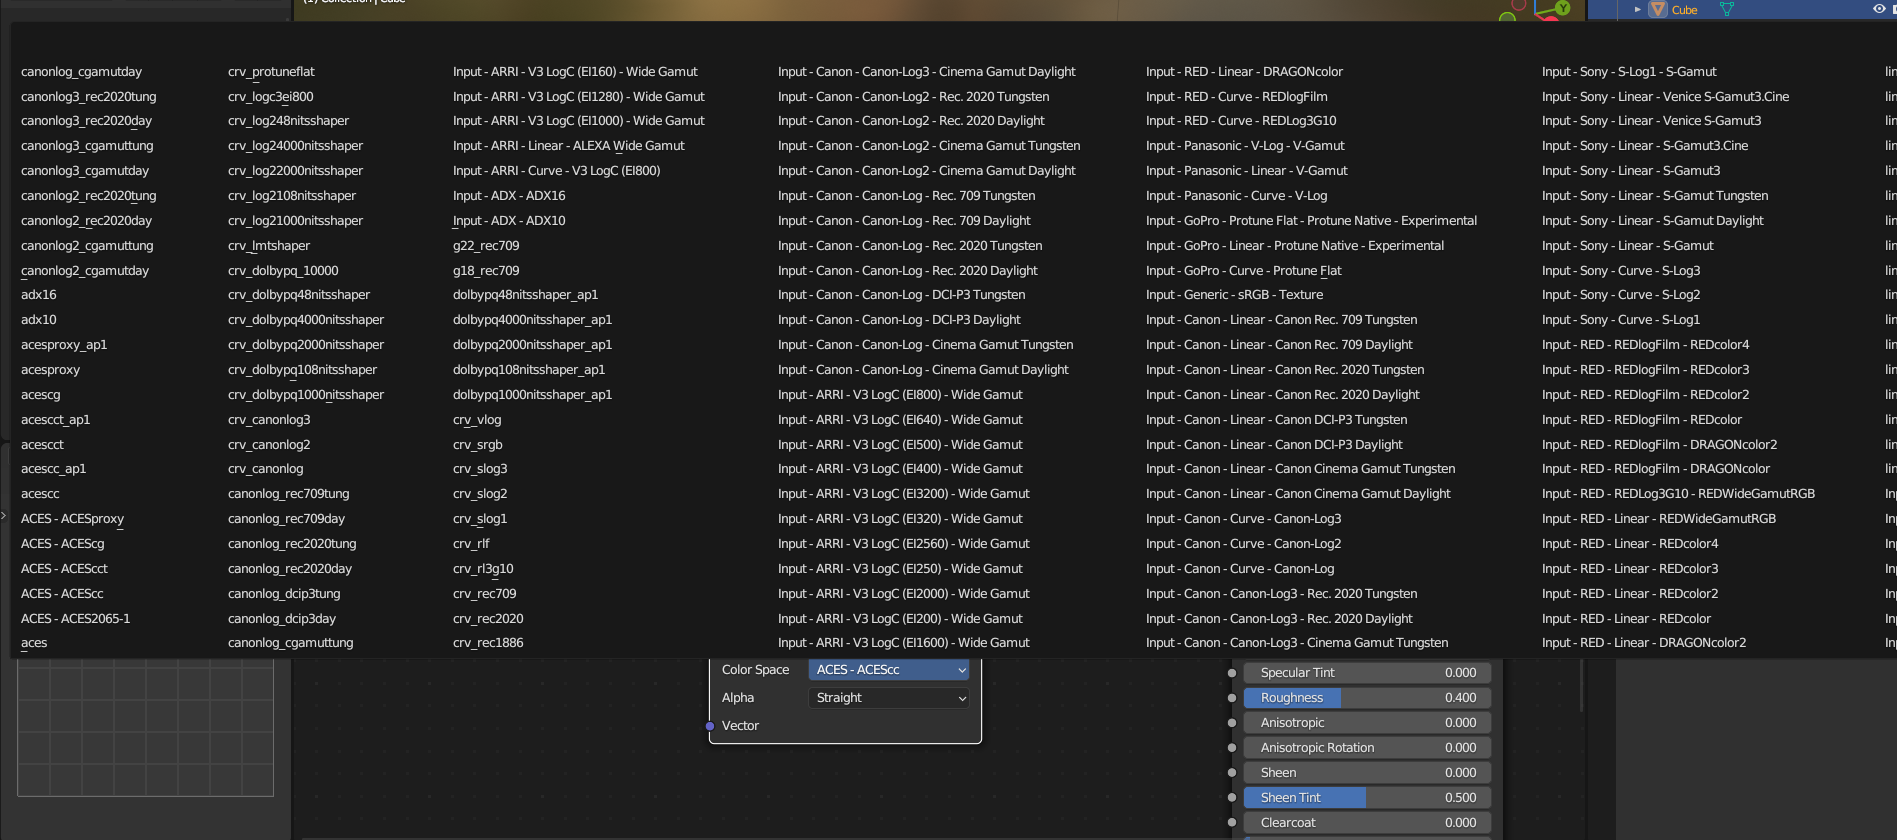Adjust the Sheen Tint slider

tap(1367, 798)
